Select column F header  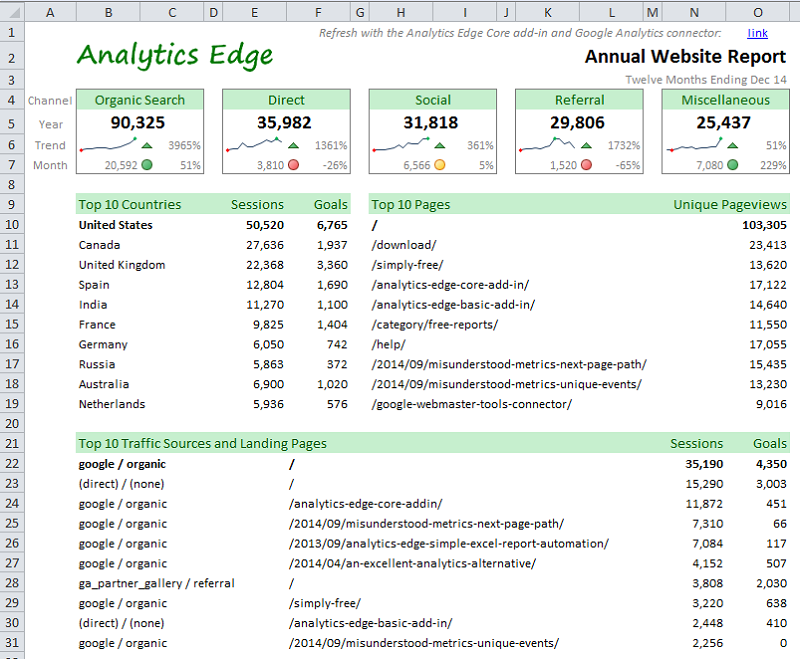pyautogui.click(x=318, y=12)
